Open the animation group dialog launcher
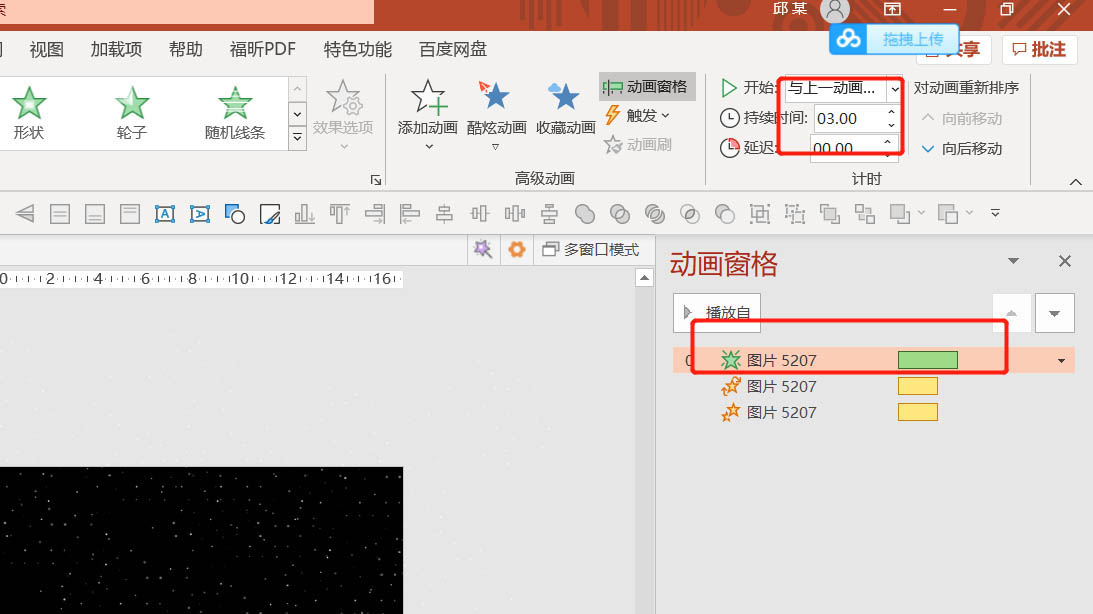This screenshot has width=1093, height=614. point(376,181)
